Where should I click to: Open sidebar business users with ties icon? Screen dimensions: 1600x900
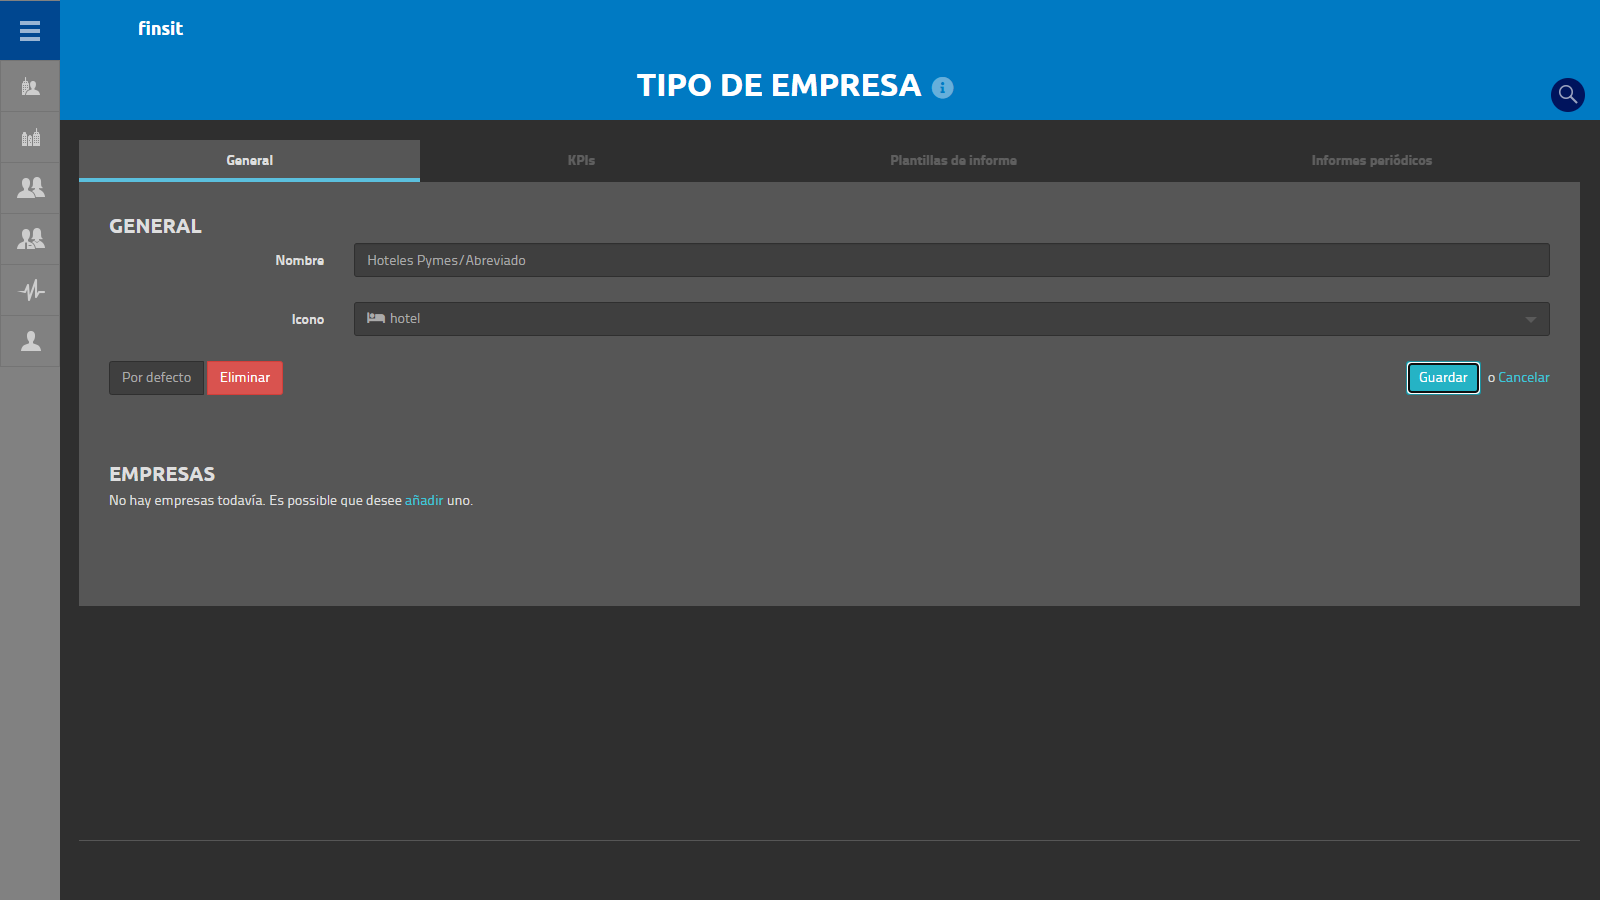tap(30, 239)
